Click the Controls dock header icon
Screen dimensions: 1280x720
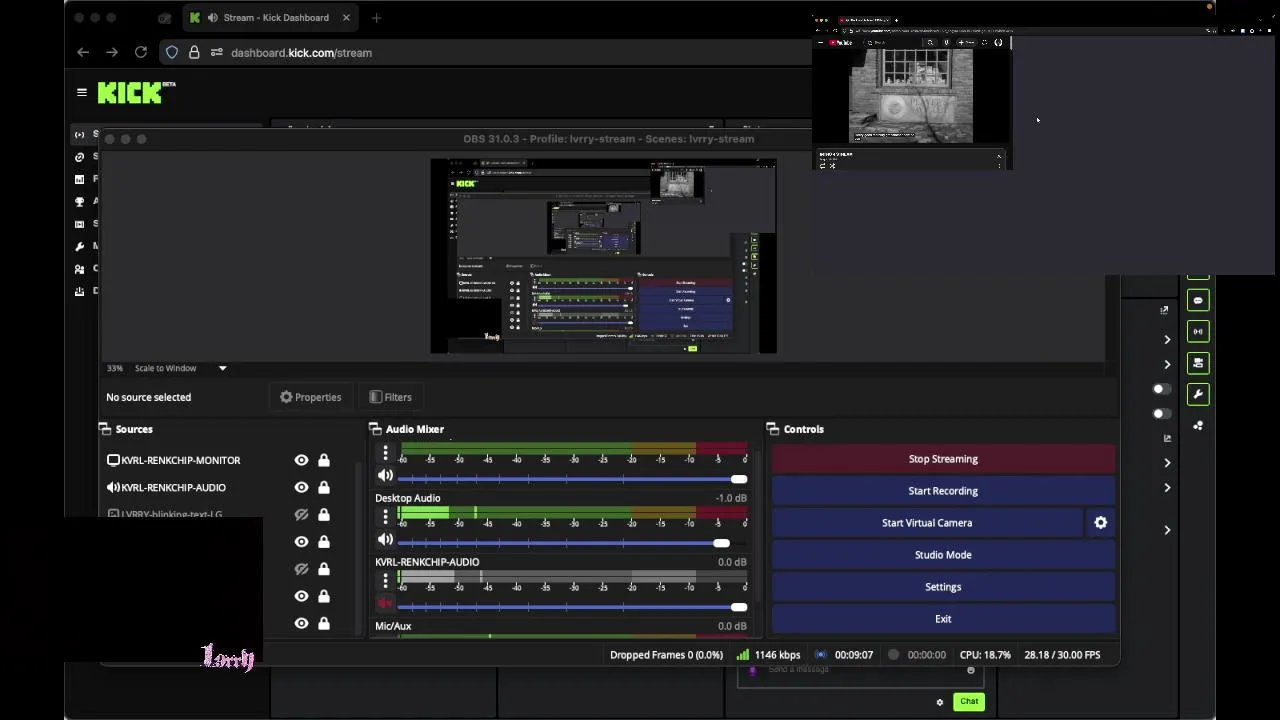(x=773, y=429)
